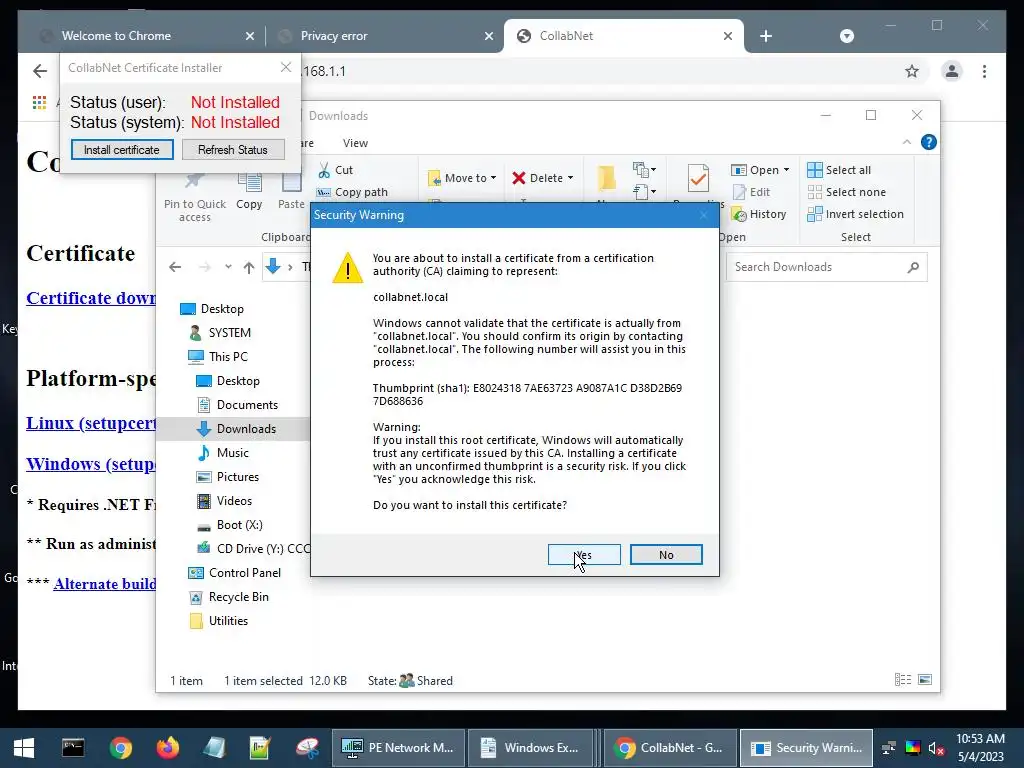Open the Windows setup link
The height and width of the screenshot is (768, 1024).
click(91, 464)
